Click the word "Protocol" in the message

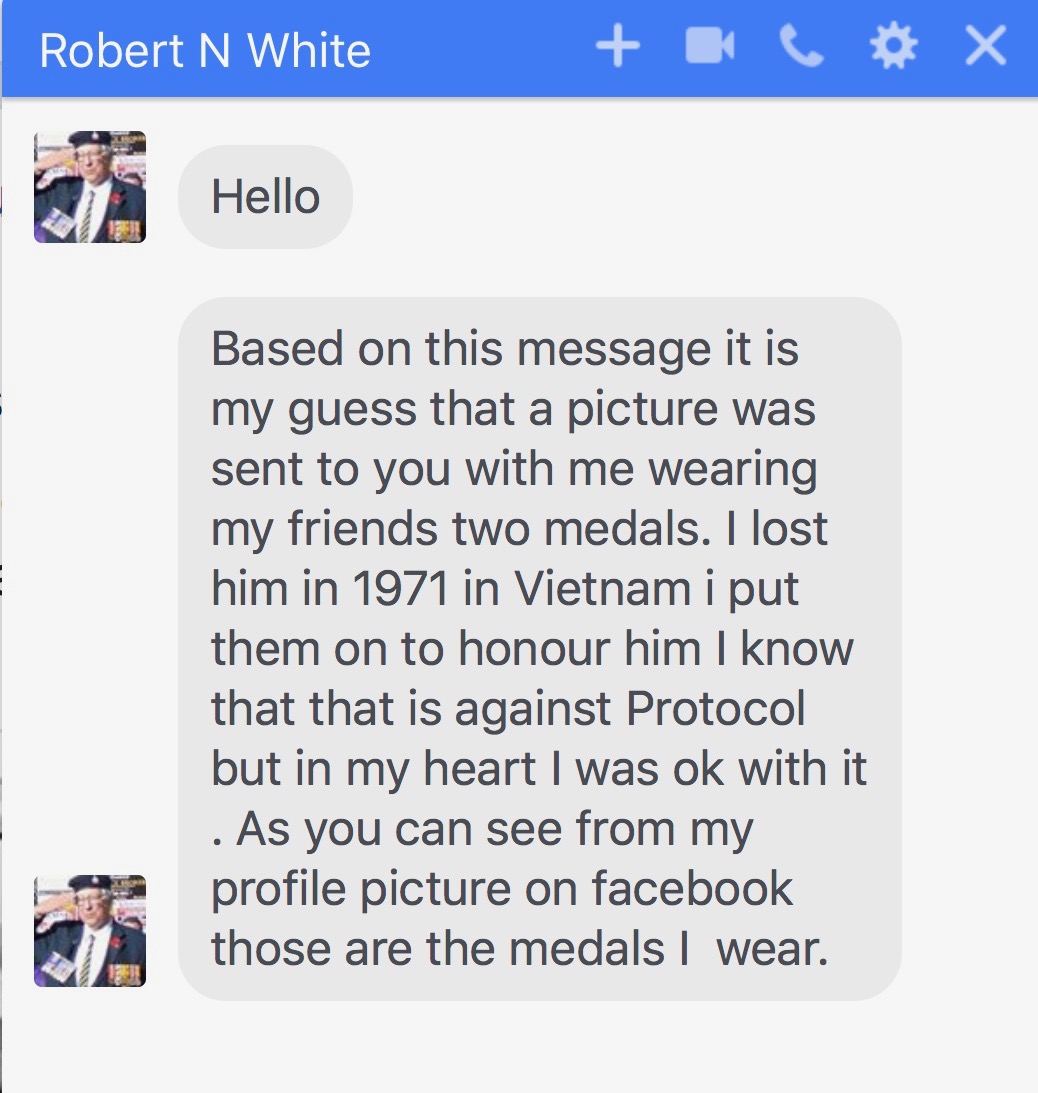pyautogui.click(x=715, y=710)
